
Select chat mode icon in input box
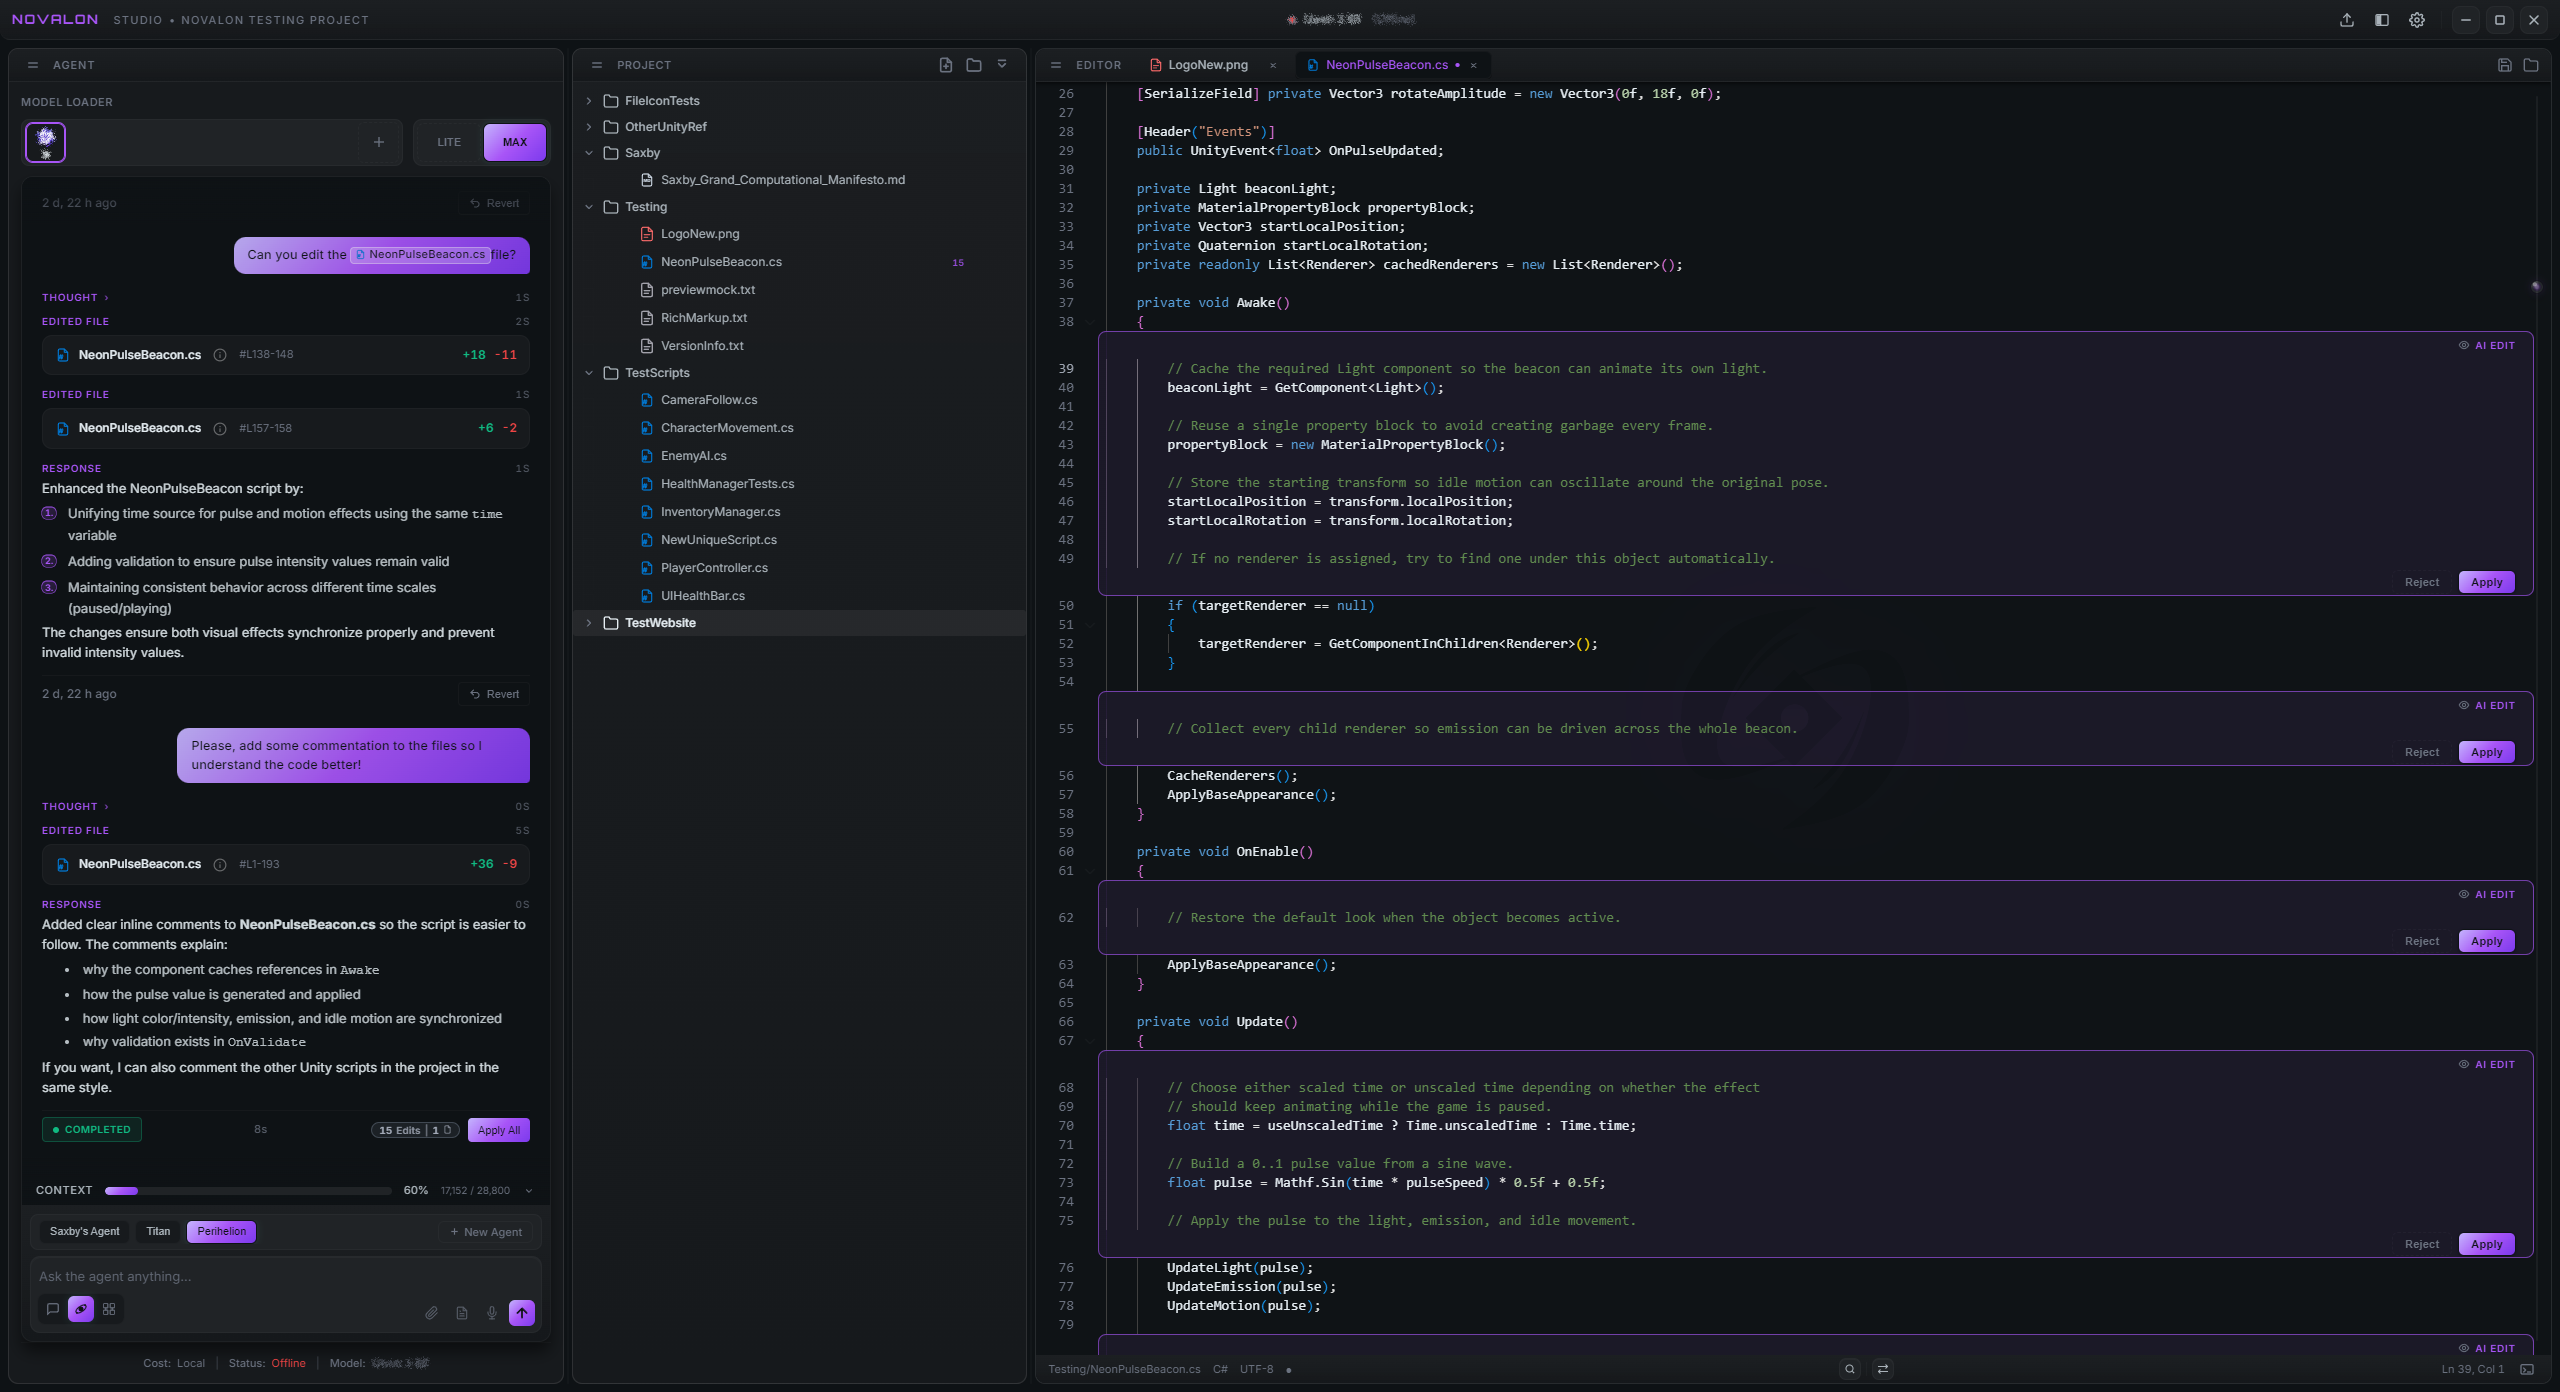pos(53,1309)
